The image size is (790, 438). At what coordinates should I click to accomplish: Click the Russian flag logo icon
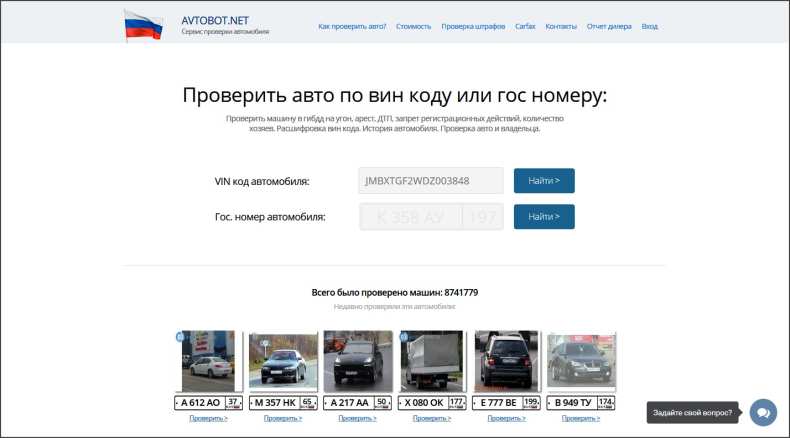[x=143, y=25]
